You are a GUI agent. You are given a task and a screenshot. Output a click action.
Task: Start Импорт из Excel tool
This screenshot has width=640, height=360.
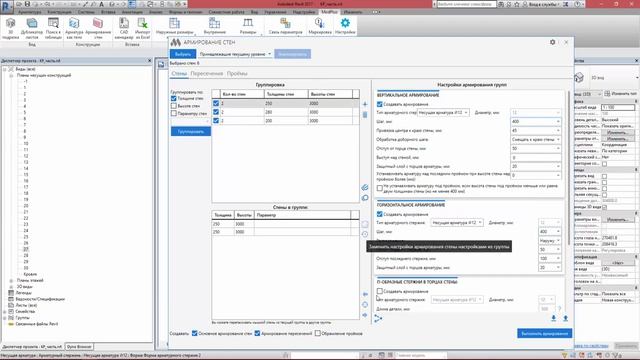coord(142,29)
